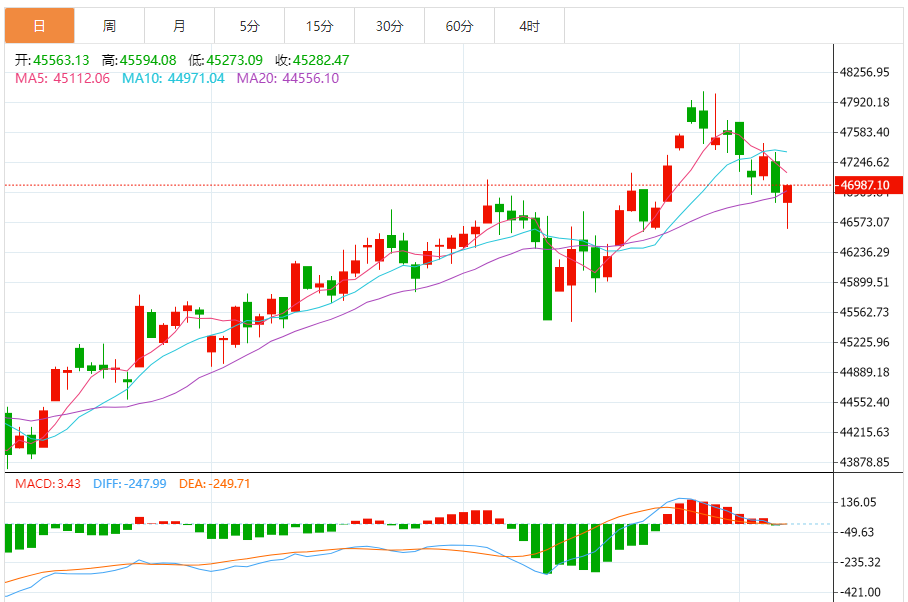Select the 周 weekly chart tab
This screenshot has height=602, width=908.
(109, 25)
